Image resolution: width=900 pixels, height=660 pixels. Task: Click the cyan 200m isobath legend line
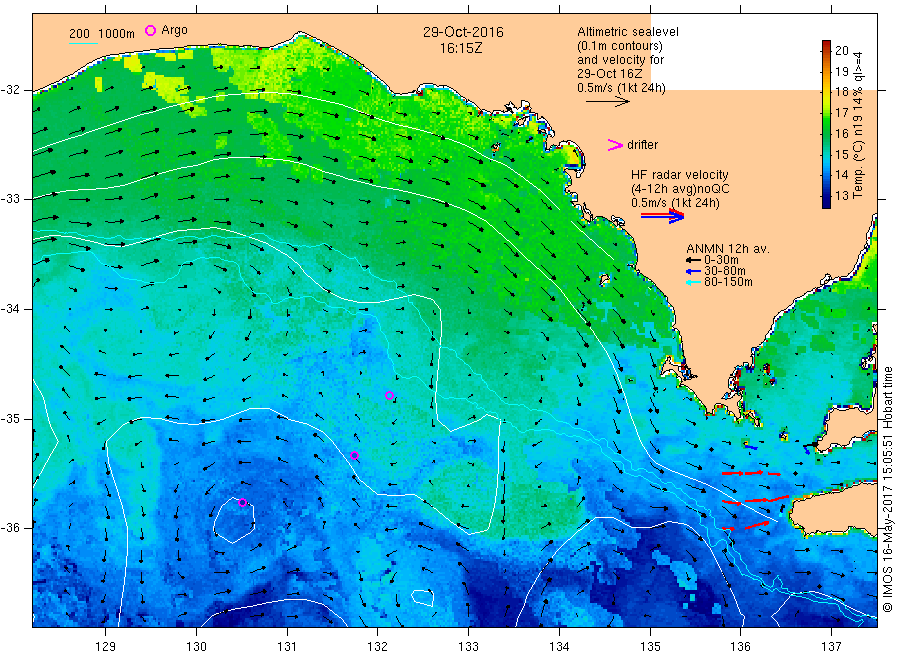(x=83, y=42)
